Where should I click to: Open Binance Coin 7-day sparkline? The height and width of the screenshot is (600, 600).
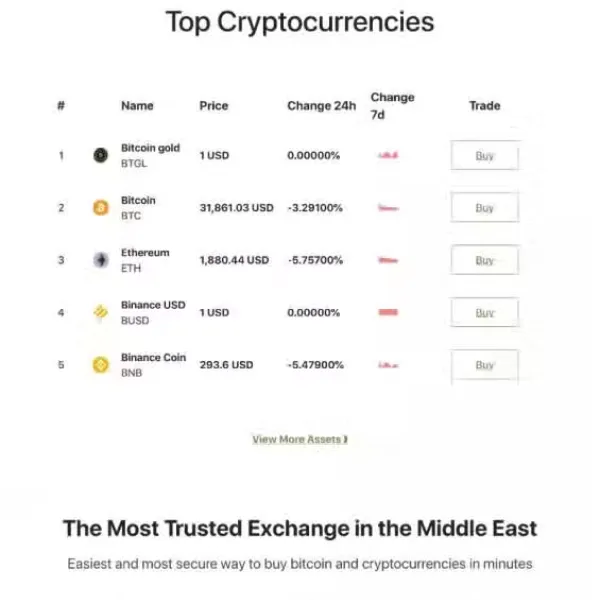click(x=388, y=365)
